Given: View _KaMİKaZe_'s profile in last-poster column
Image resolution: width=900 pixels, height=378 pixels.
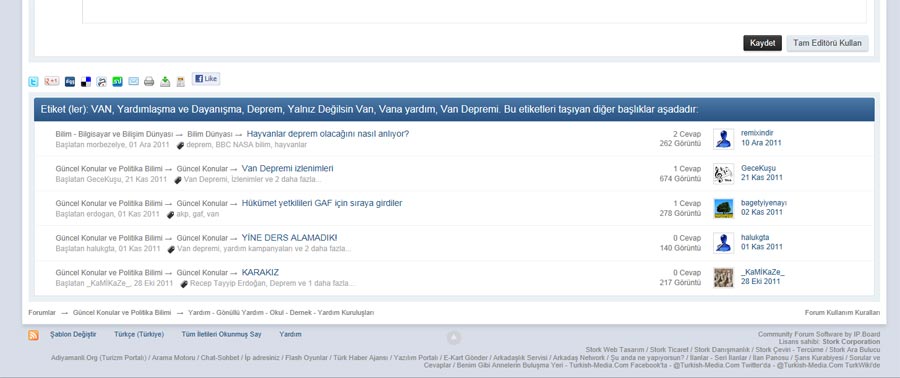Looking at the screenshot, I should [x=763, y=272].
